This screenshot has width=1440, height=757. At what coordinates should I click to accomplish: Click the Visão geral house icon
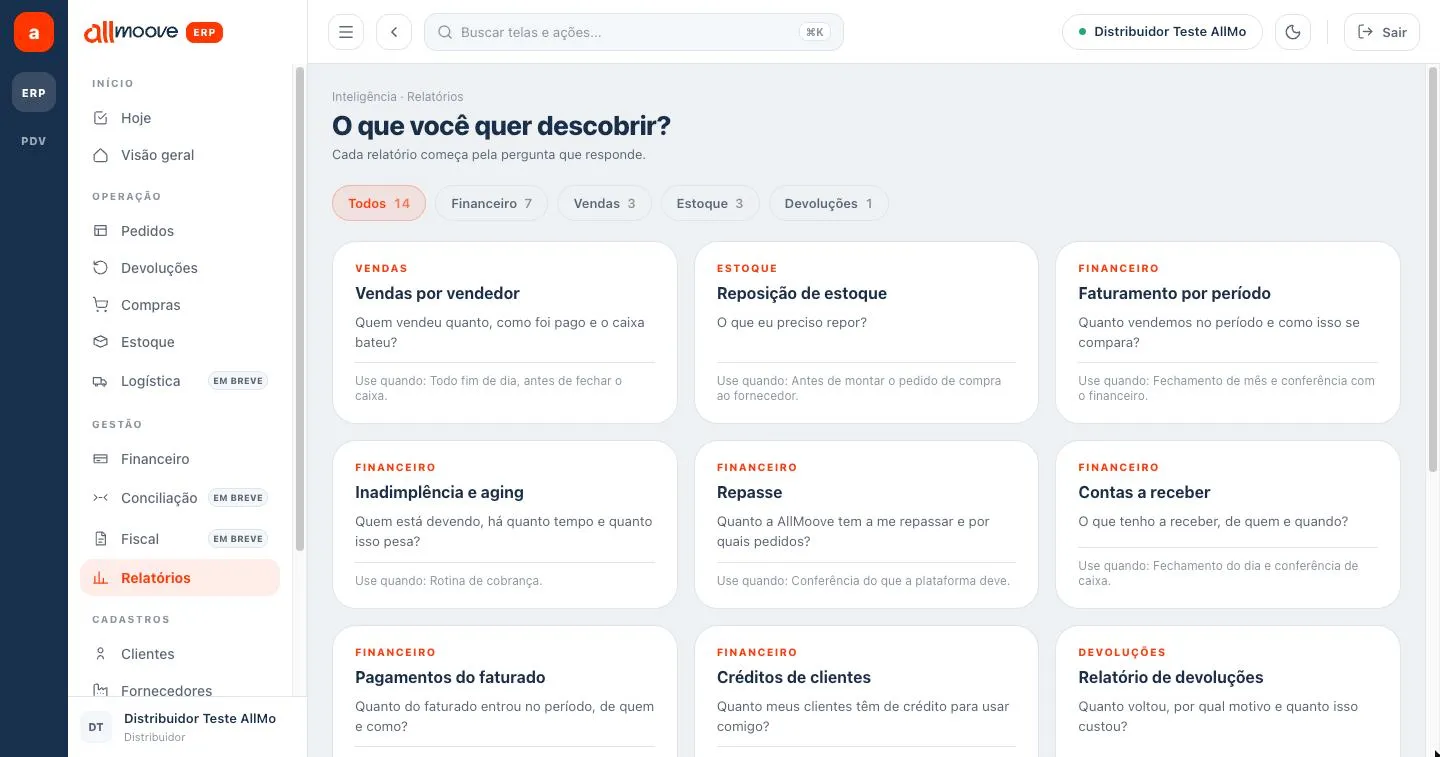pyautogui.click(x=100, y=155)
